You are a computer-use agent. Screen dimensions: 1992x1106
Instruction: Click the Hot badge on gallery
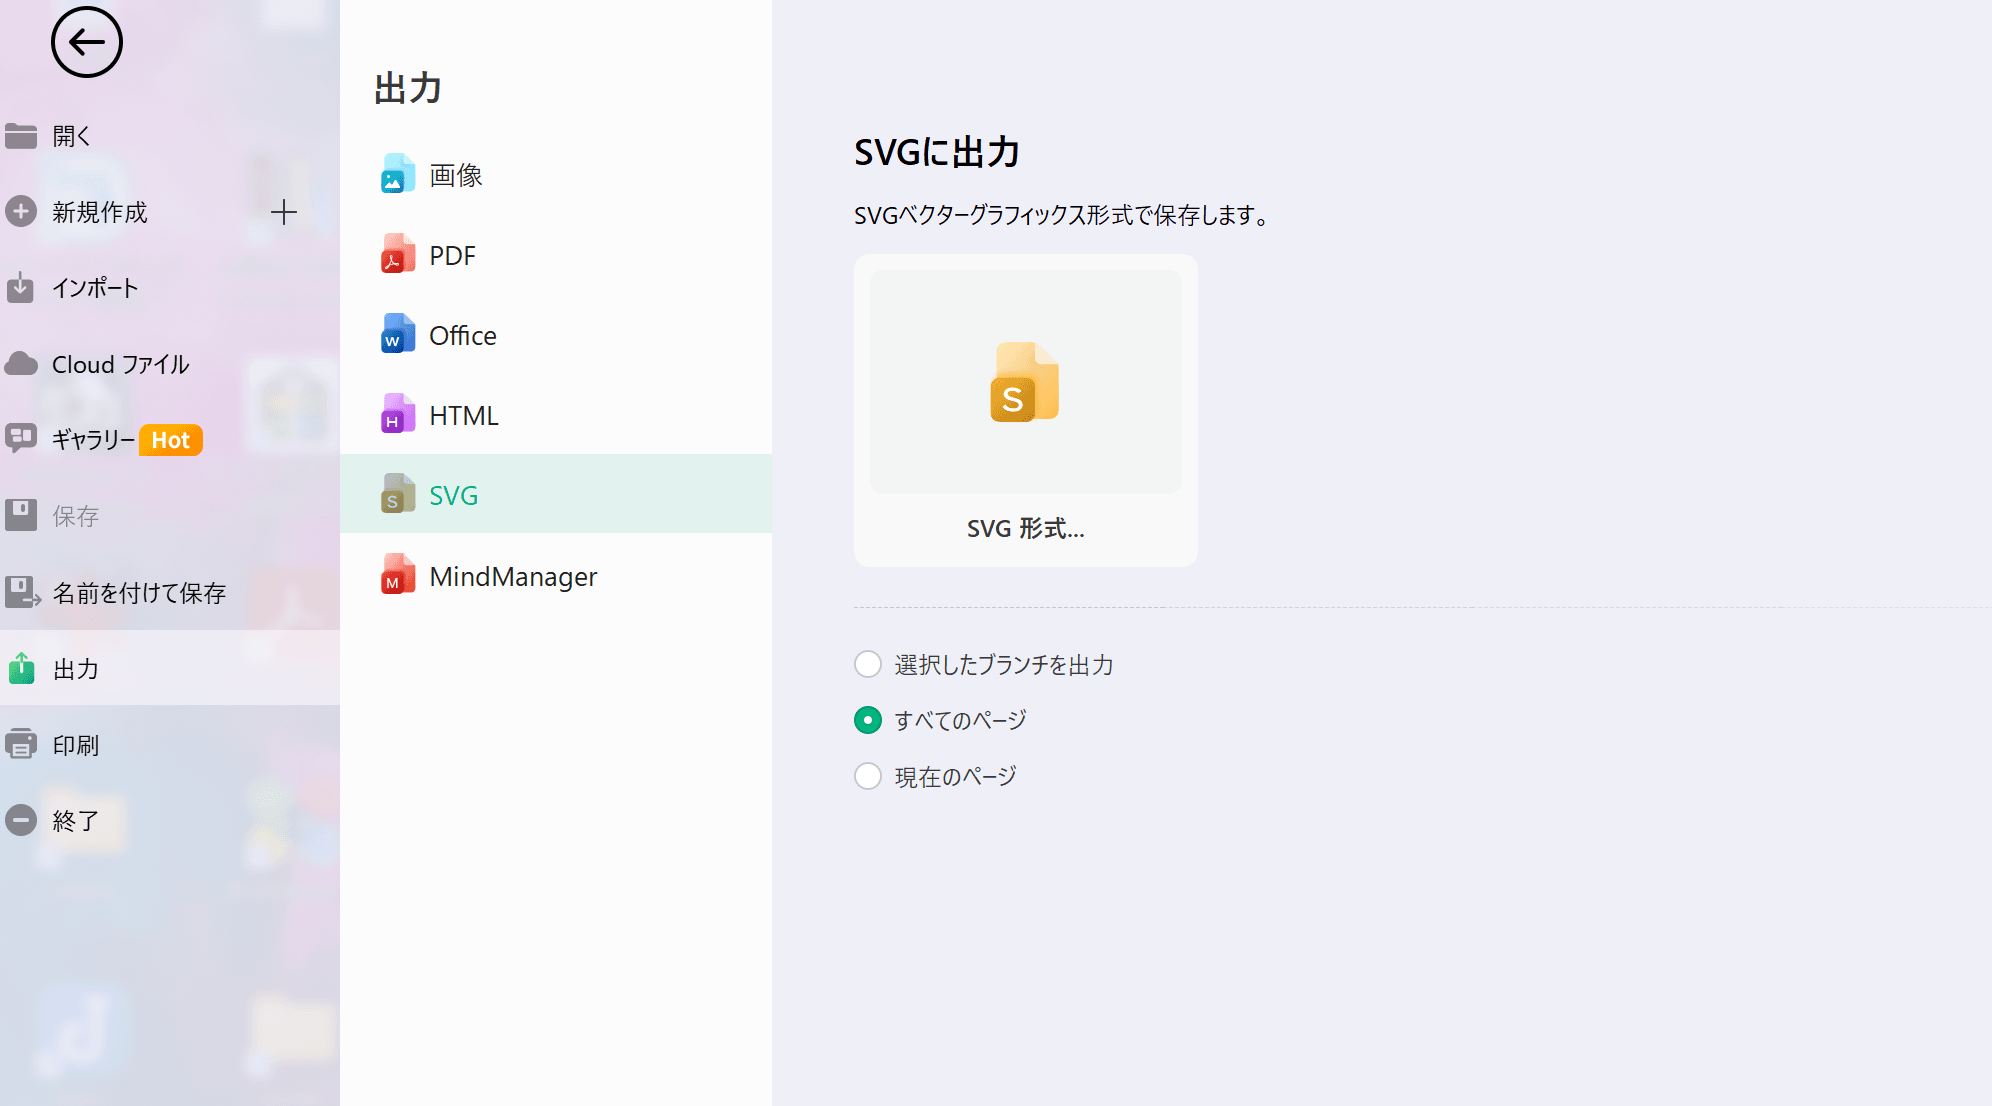click(x=171, y=440)
